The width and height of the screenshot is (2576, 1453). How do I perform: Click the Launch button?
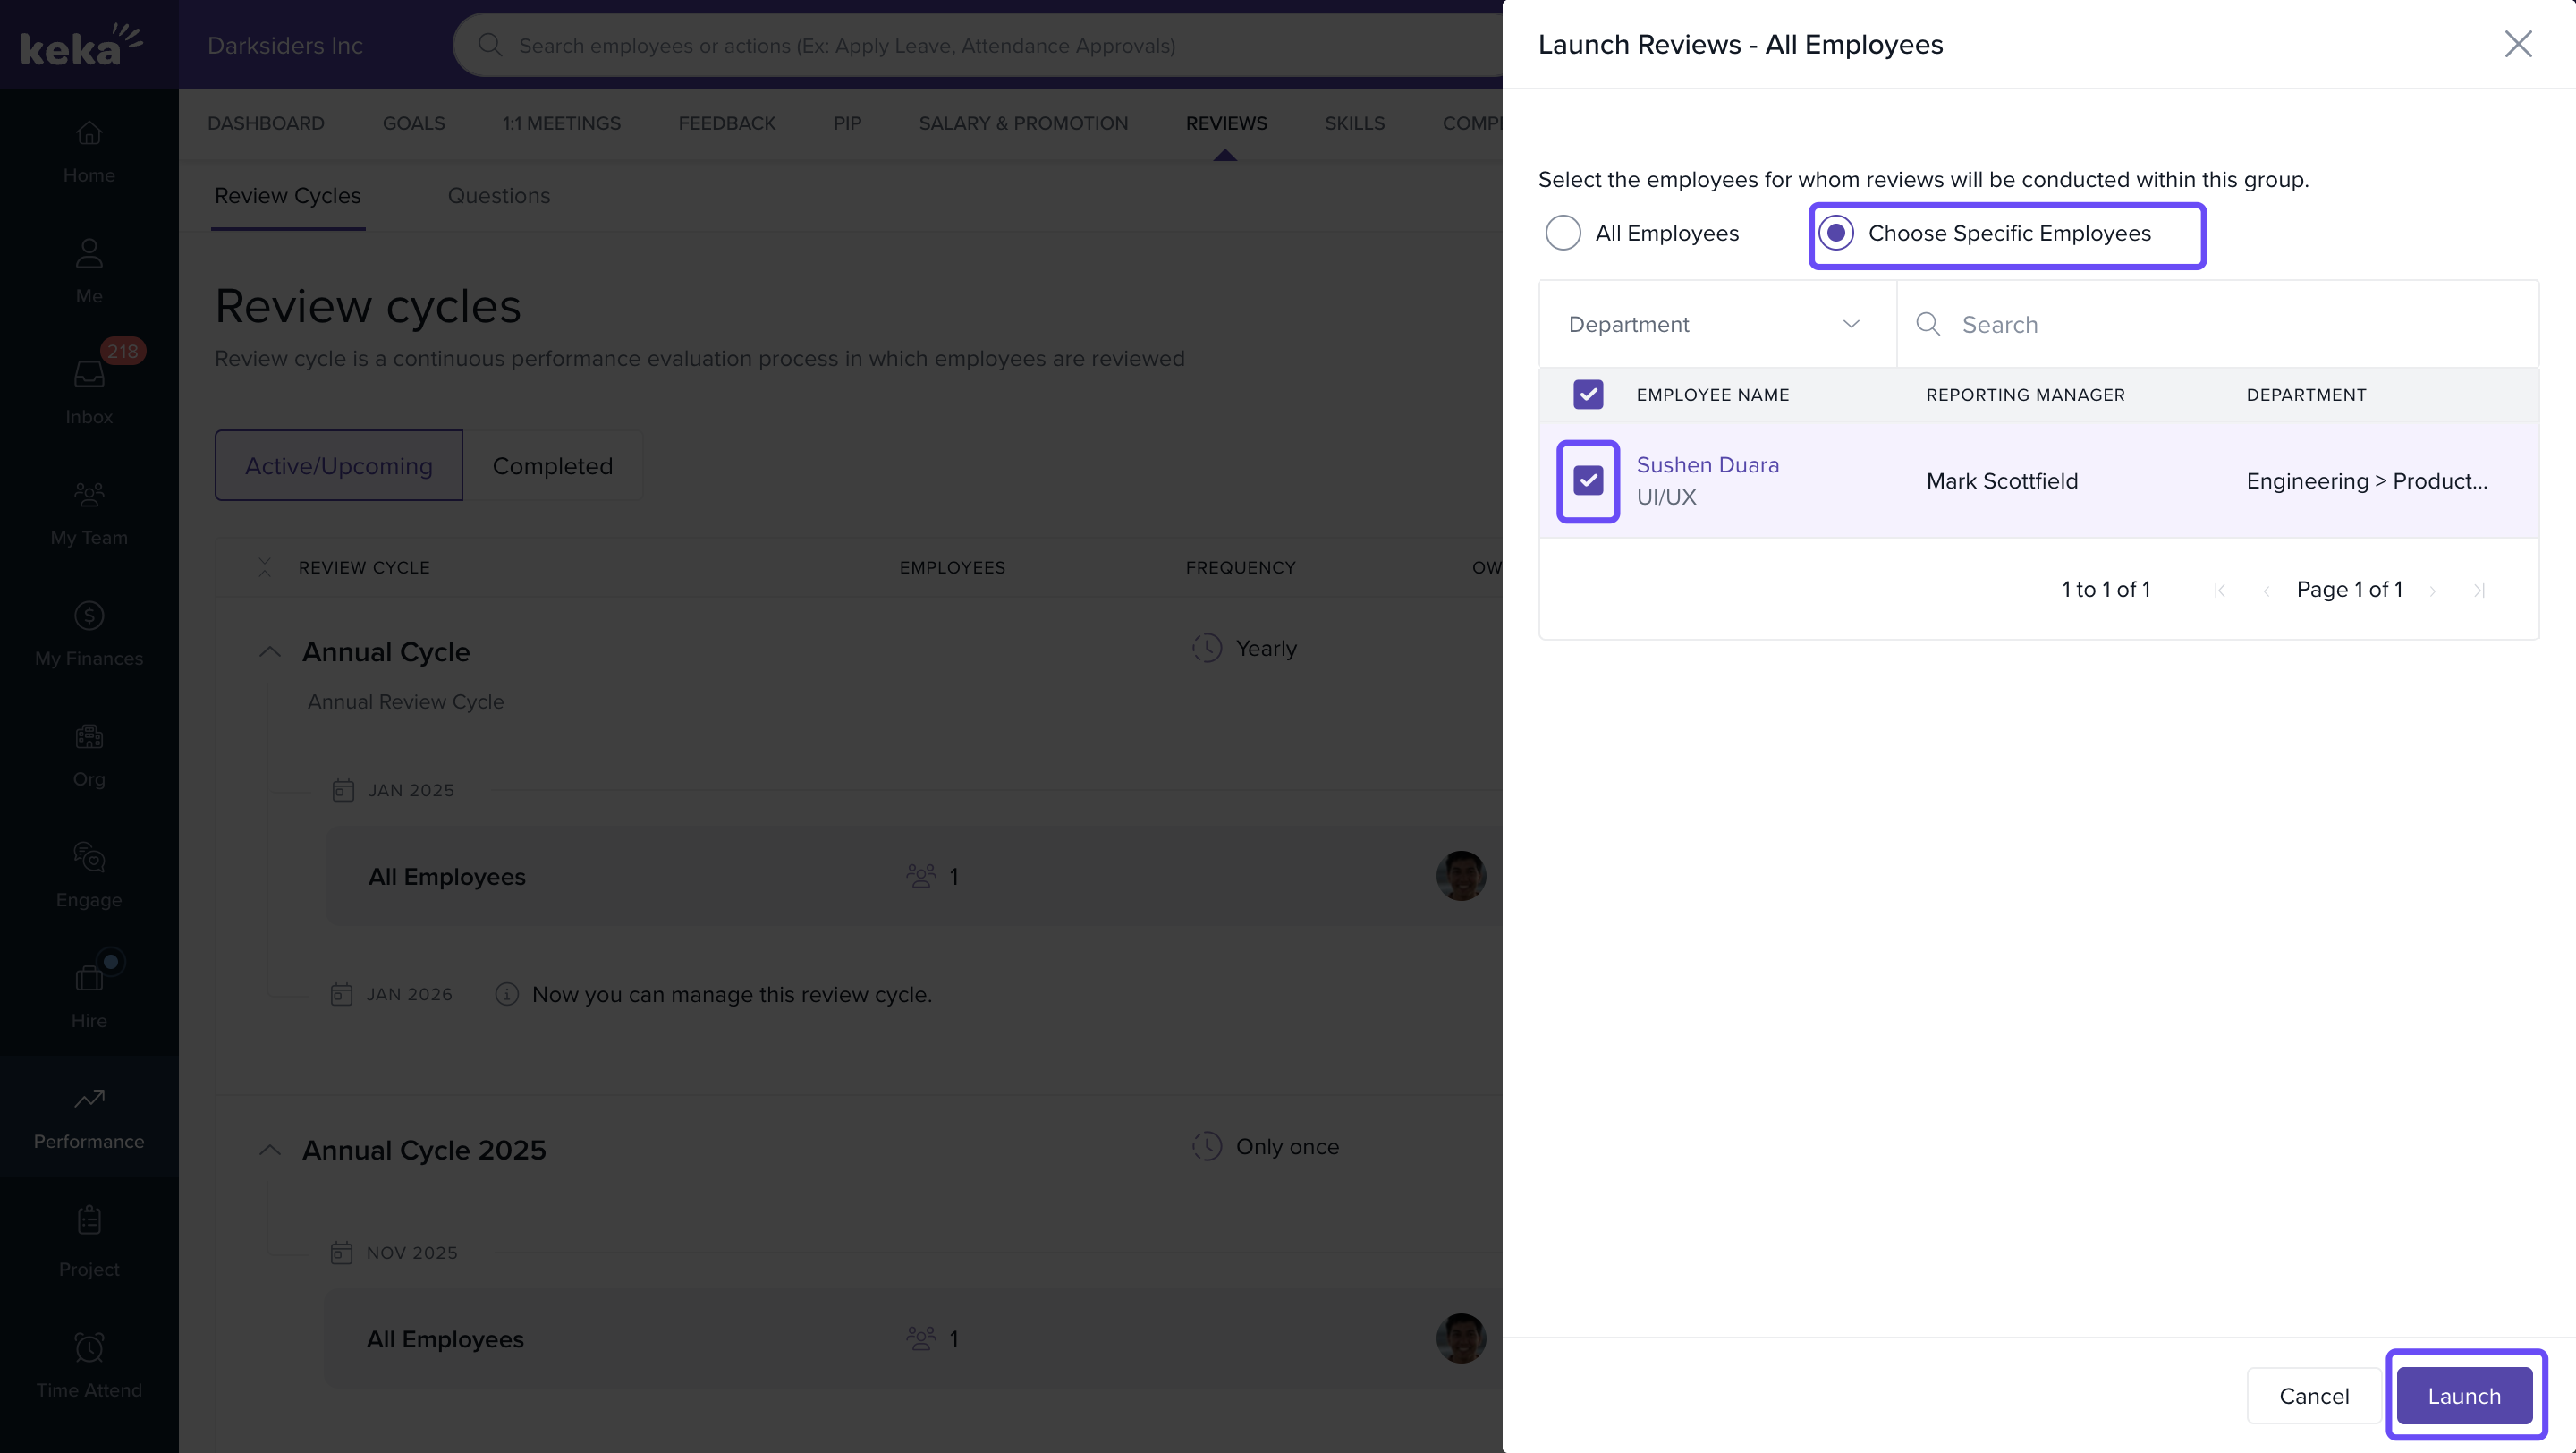pyautogui.click(x=2463, y=1395)
